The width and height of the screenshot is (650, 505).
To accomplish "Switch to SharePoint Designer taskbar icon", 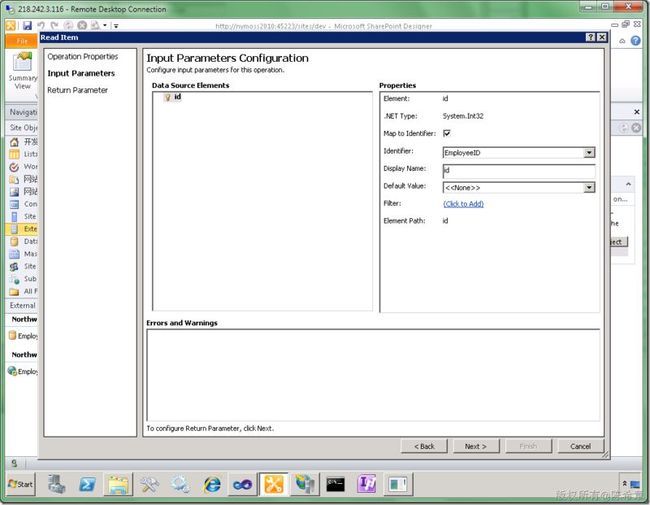I will coord(274,484).
